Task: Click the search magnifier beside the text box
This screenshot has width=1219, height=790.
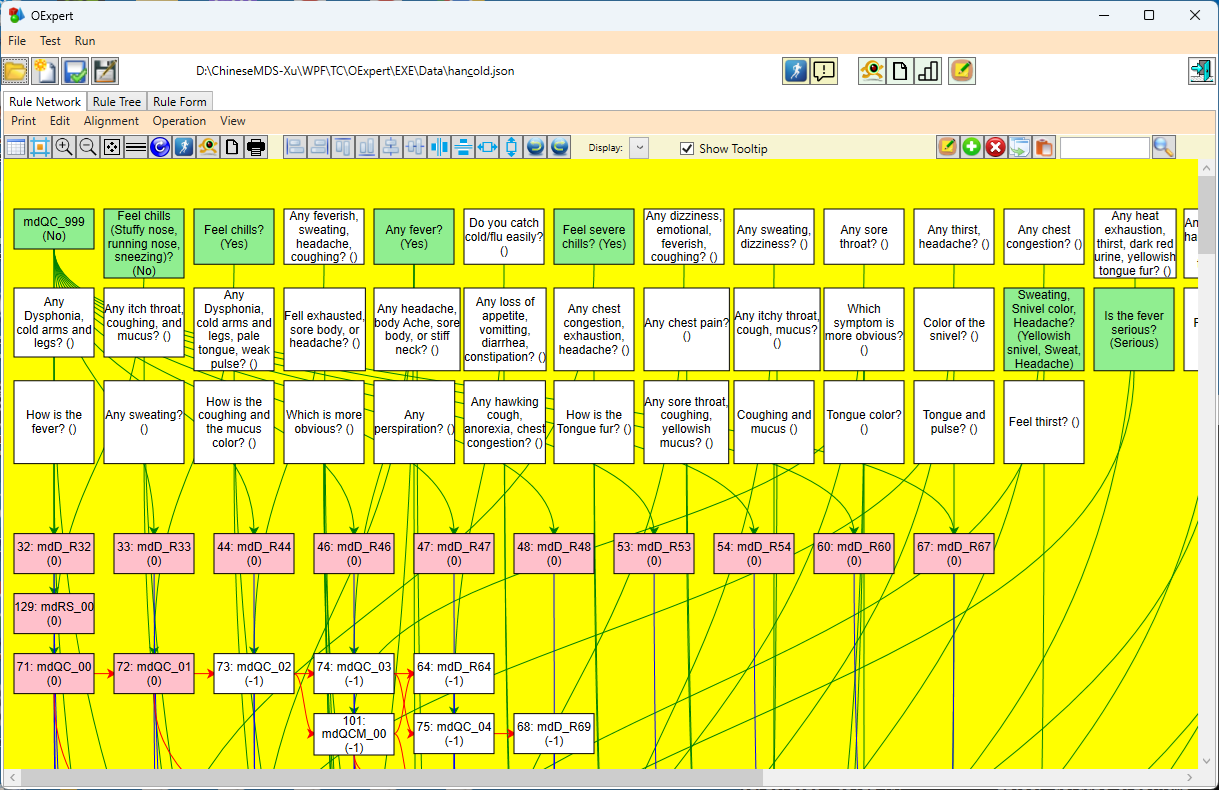Action: coord(1163,148)
